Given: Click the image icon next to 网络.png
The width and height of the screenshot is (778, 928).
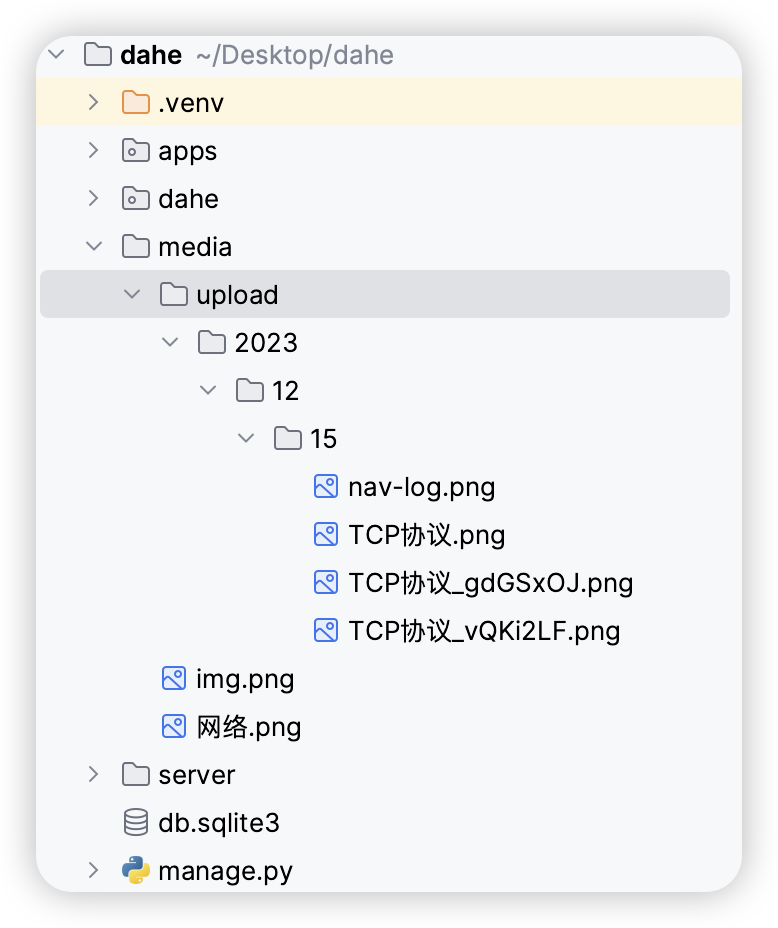Looking at the screenshot, I should click(x=172, y=726).
